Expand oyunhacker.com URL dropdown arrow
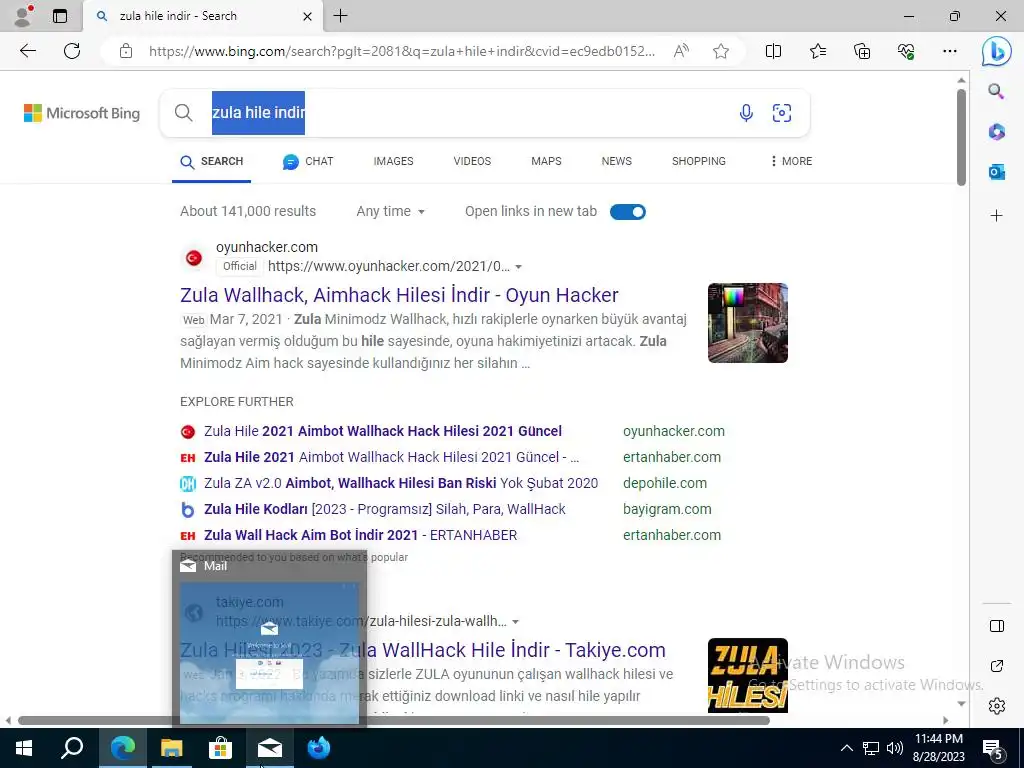Screen dimensions: 1024x768 tap(519, 266)
